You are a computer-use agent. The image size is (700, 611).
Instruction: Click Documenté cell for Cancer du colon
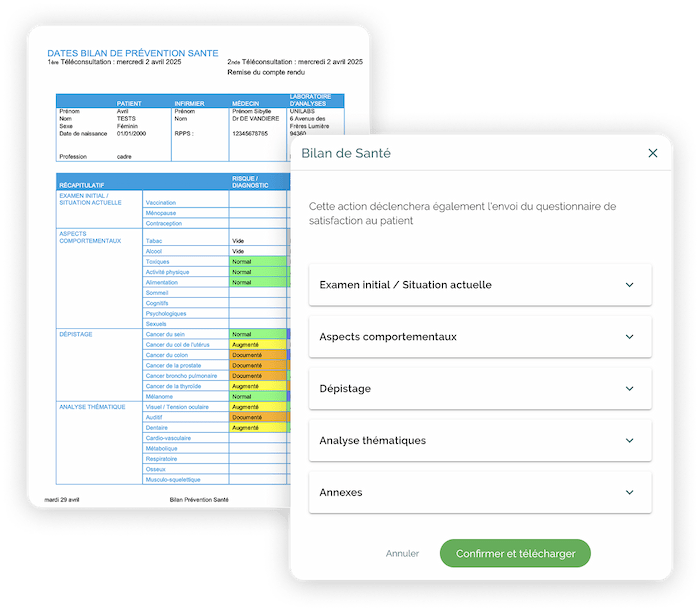258,355
